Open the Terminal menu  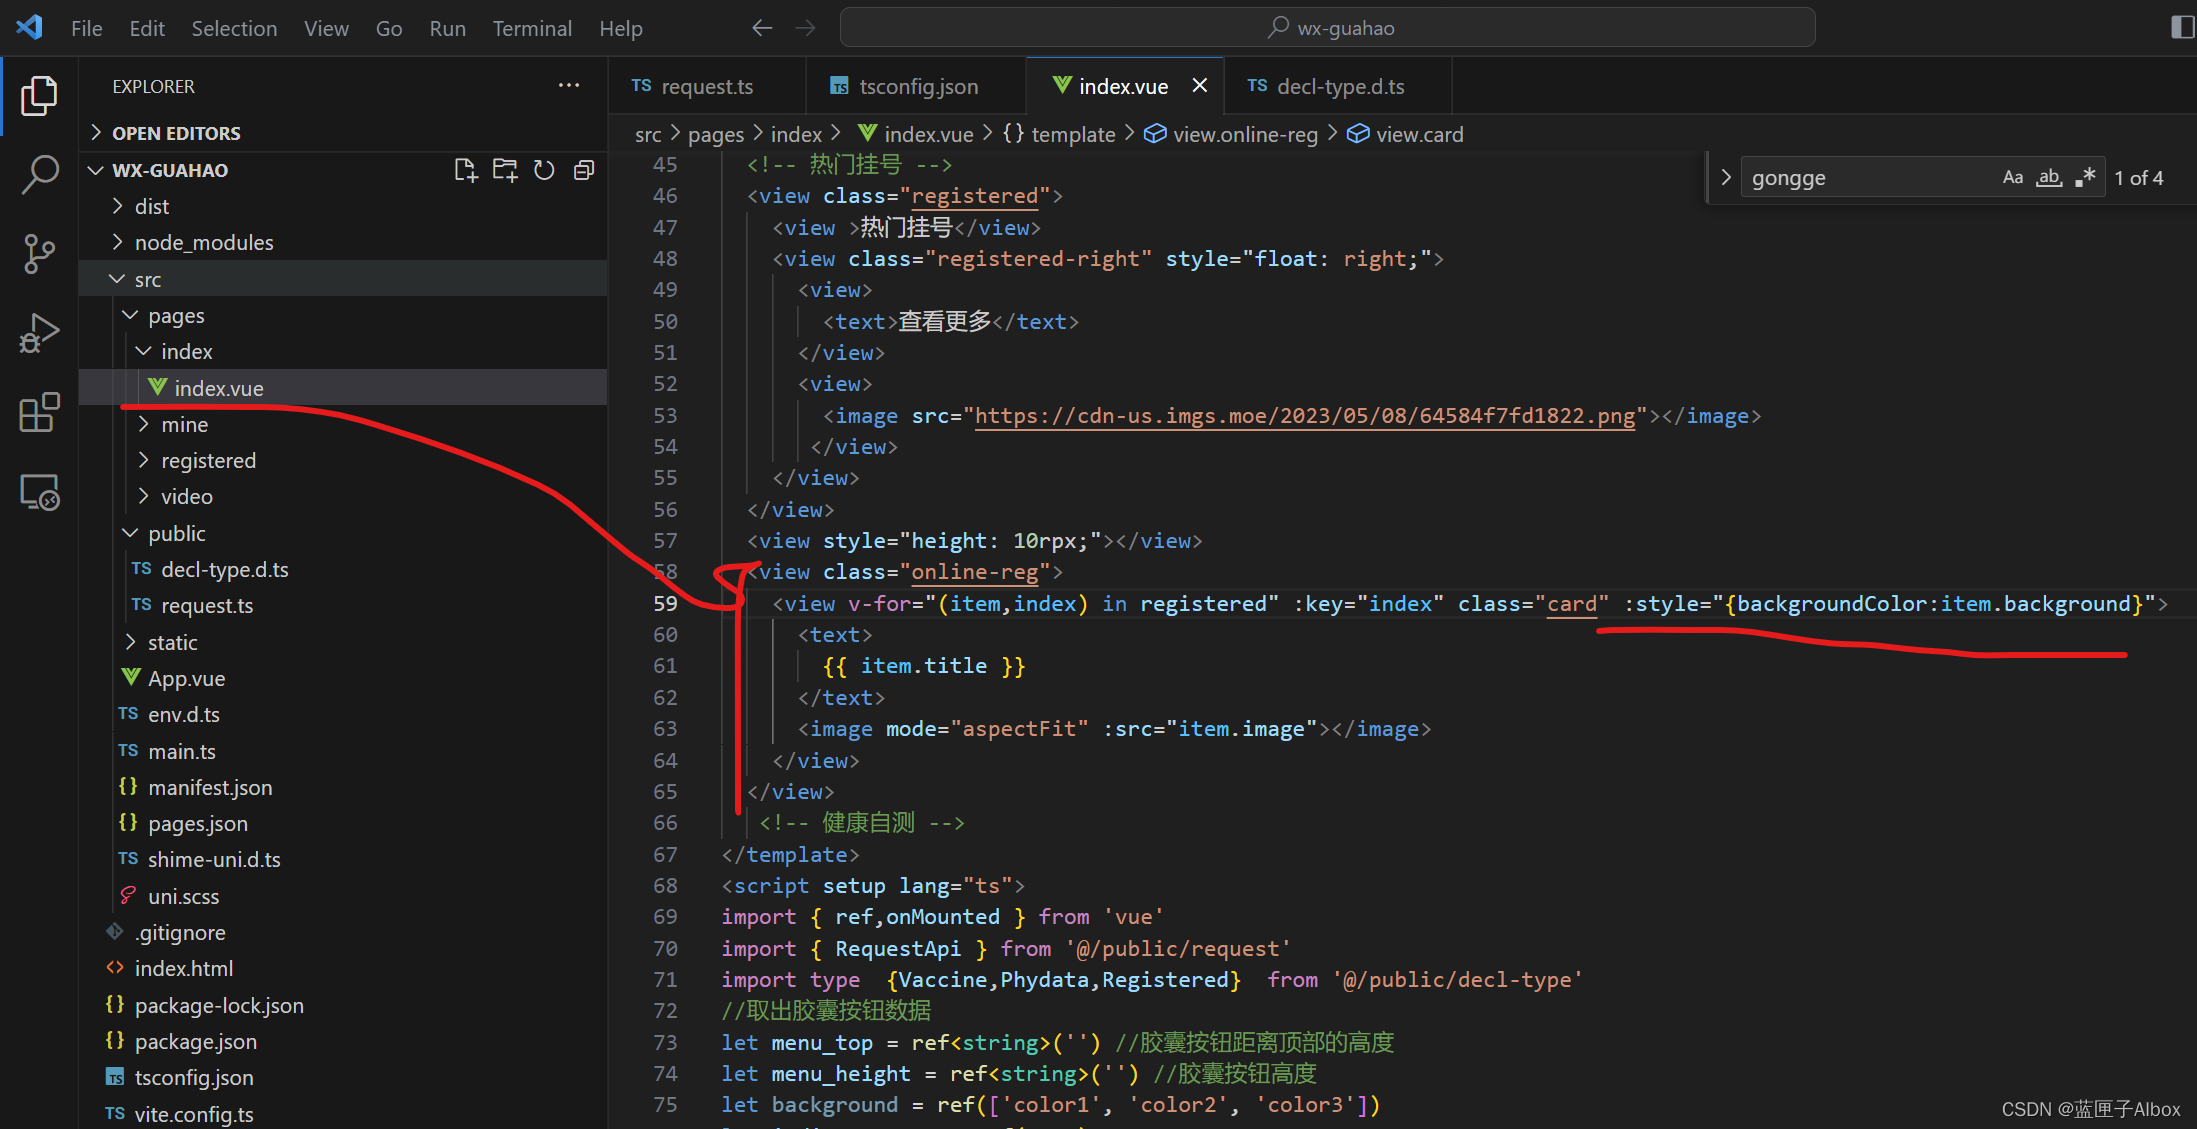pyautogui.click(x=531, y=28)
